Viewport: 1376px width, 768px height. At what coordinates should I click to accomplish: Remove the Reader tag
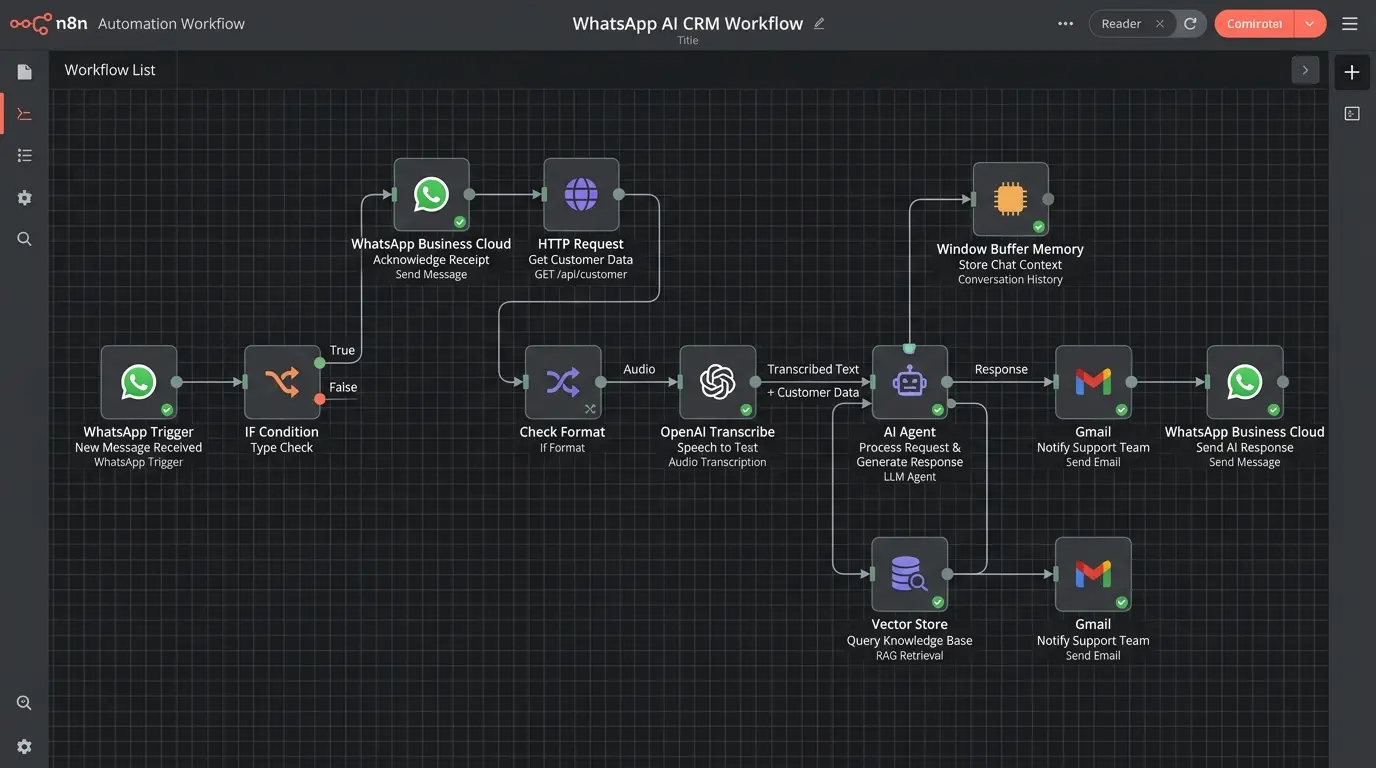[1159, 22]
